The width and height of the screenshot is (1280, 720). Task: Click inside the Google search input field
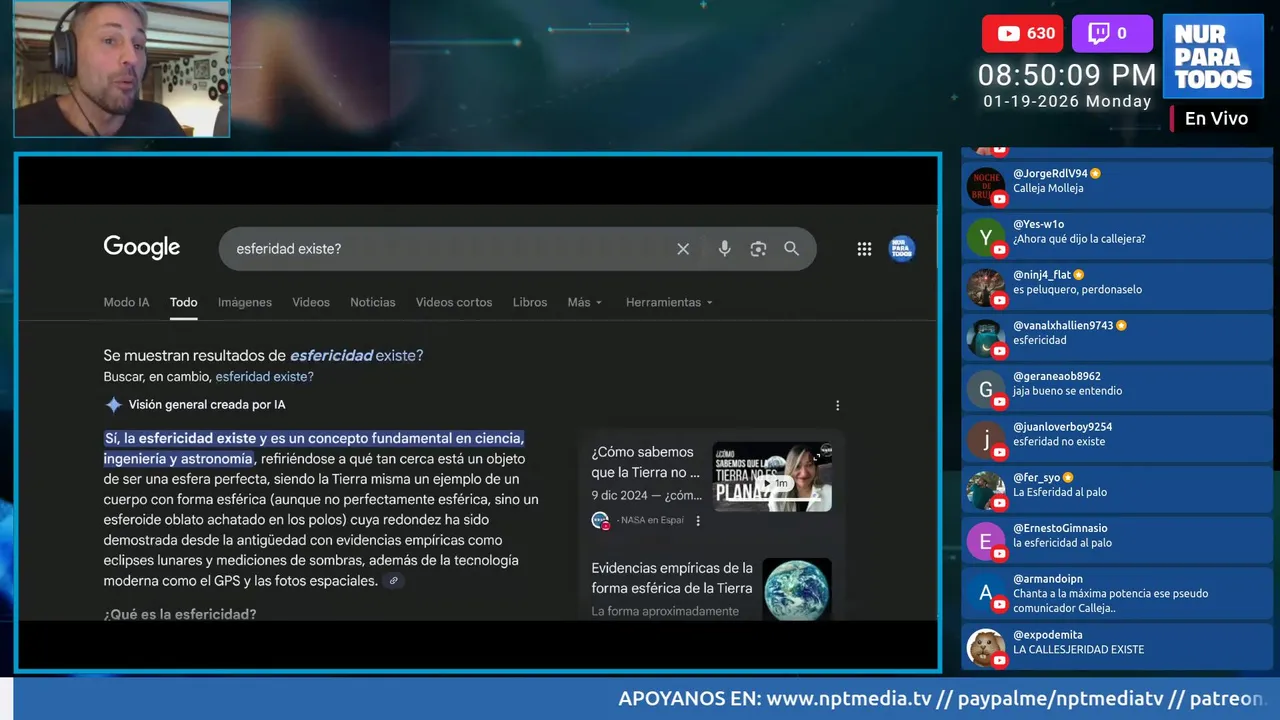click(x=450, y=249)
